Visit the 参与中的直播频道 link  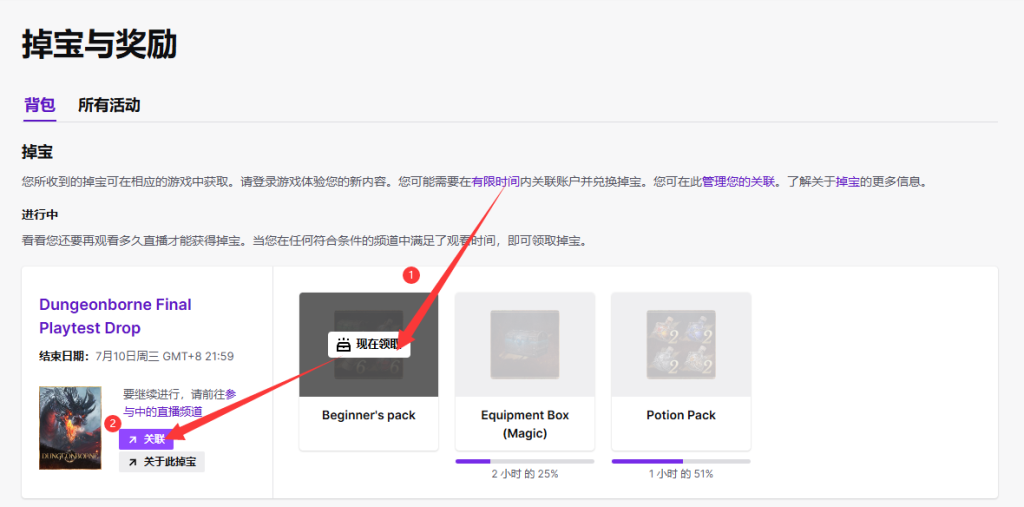click(x=163, y=411)
